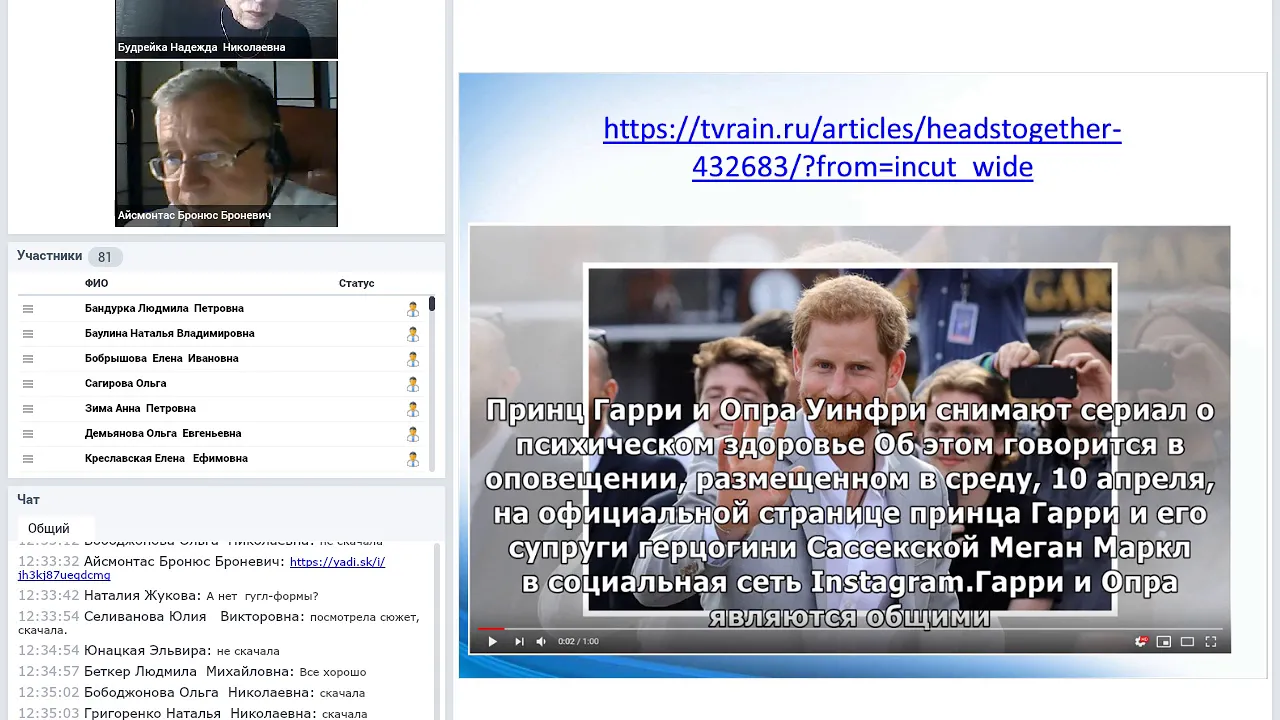Select webcam video of Айсмонтас Бронюс Броневич

point(226,144)
